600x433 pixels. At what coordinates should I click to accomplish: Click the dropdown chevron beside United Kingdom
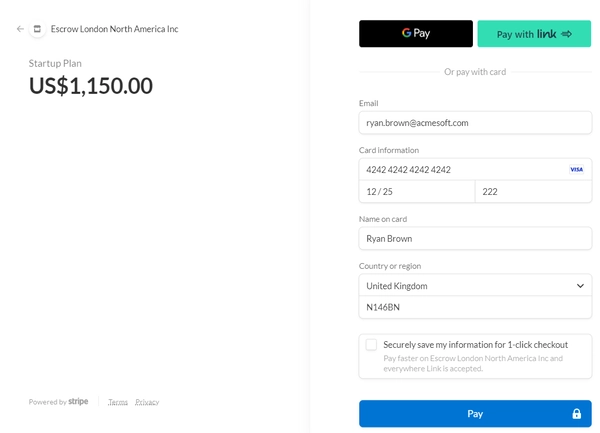tap(580, 286)
